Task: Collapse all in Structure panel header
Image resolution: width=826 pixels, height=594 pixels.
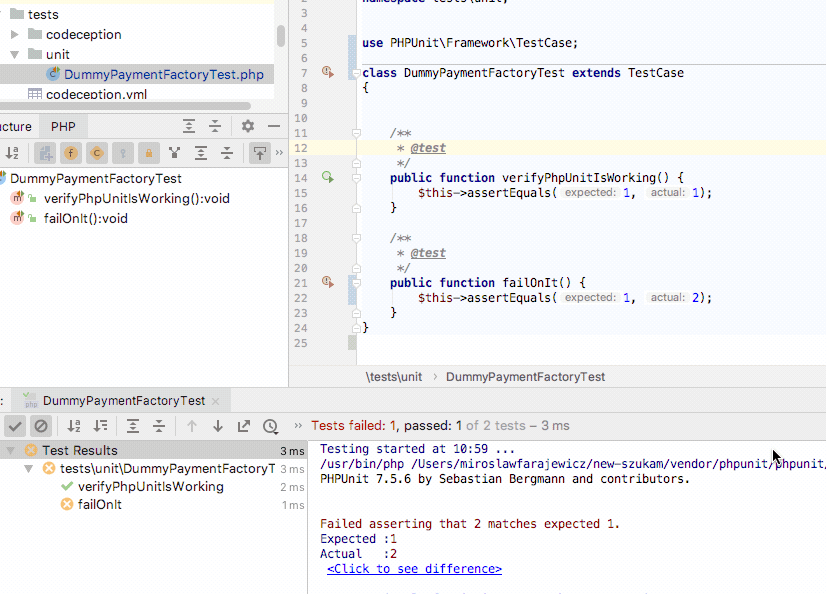Action: pos(215,126)
